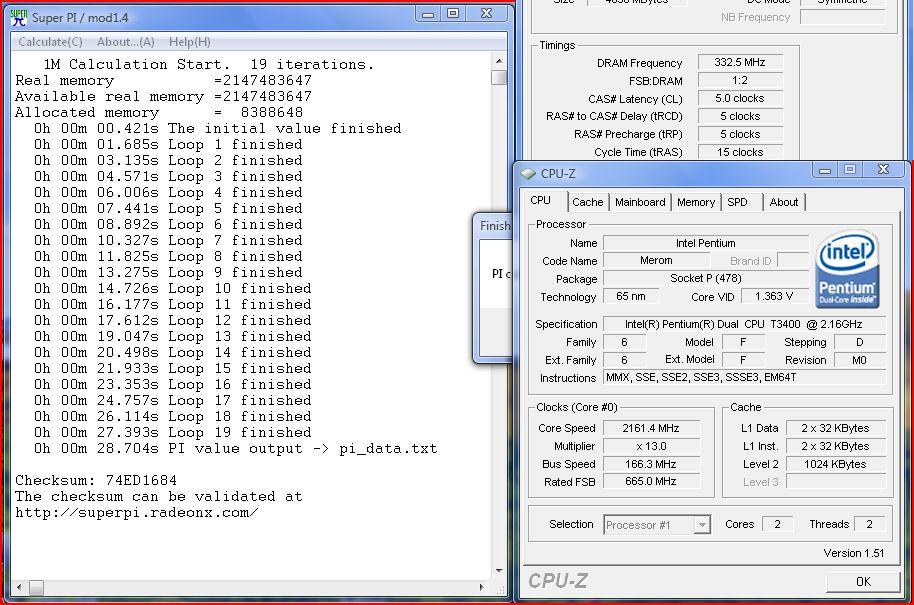Click the Technology value 65 nm
This screenshot has height=605, width=914.
[631, 297]
